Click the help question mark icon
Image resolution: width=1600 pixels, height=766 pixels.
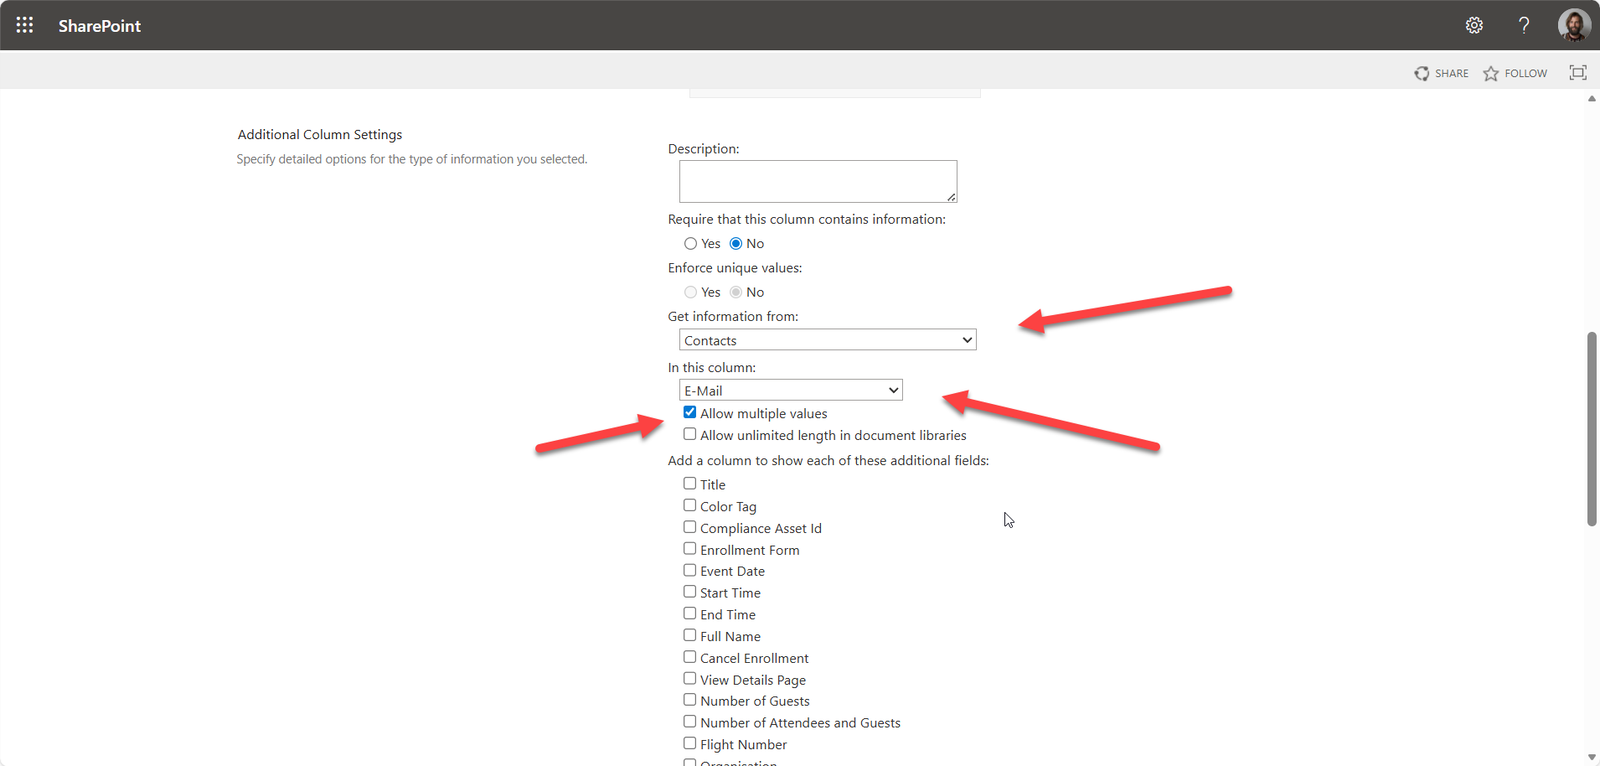point(1523,25)
